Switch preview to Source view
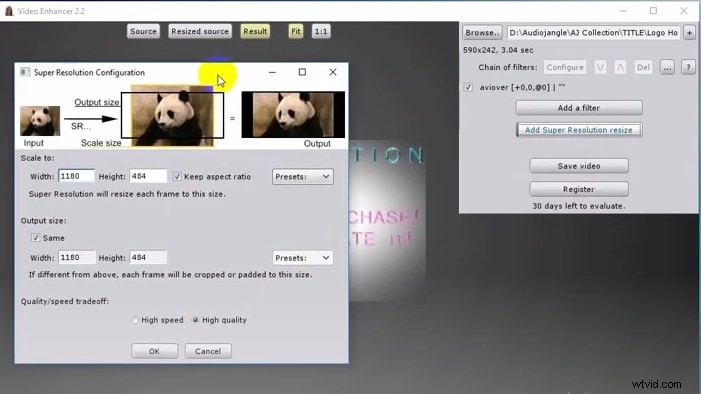Viewport: 701px width, 394px height. click(x=143, y=31)
